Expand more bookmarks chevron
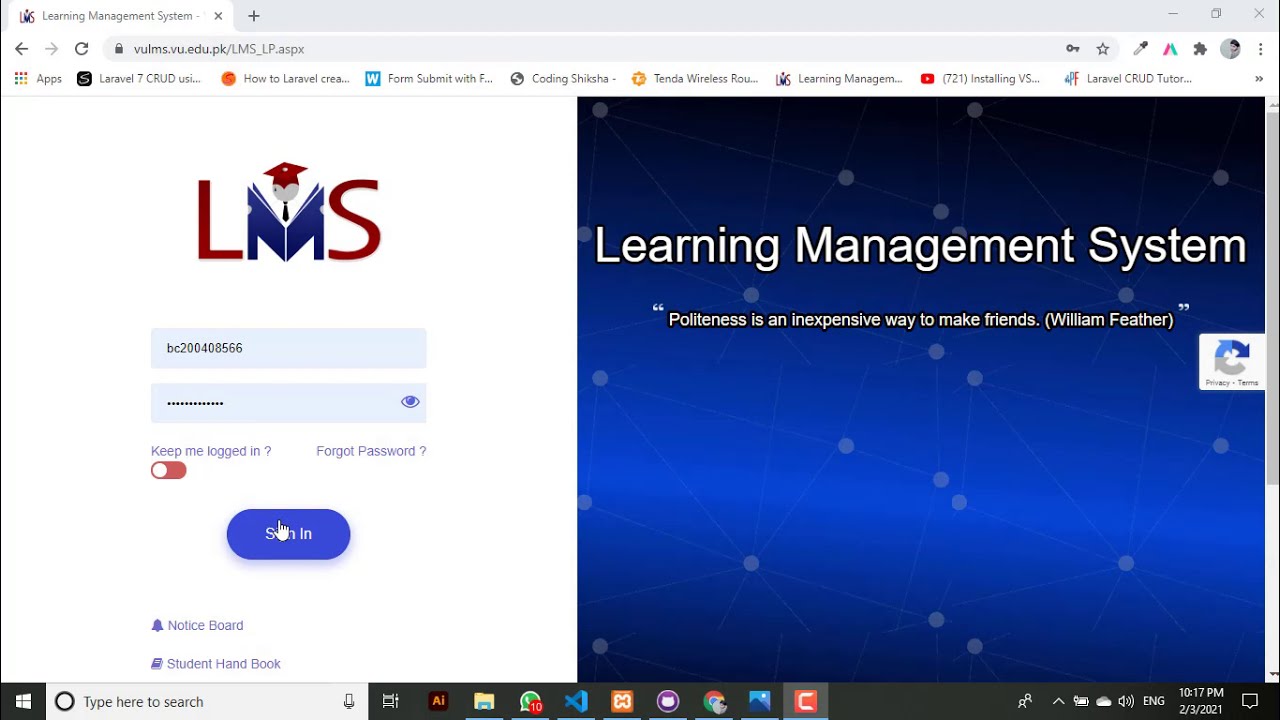This screenshot has width=1280, height=720. 1259,79
